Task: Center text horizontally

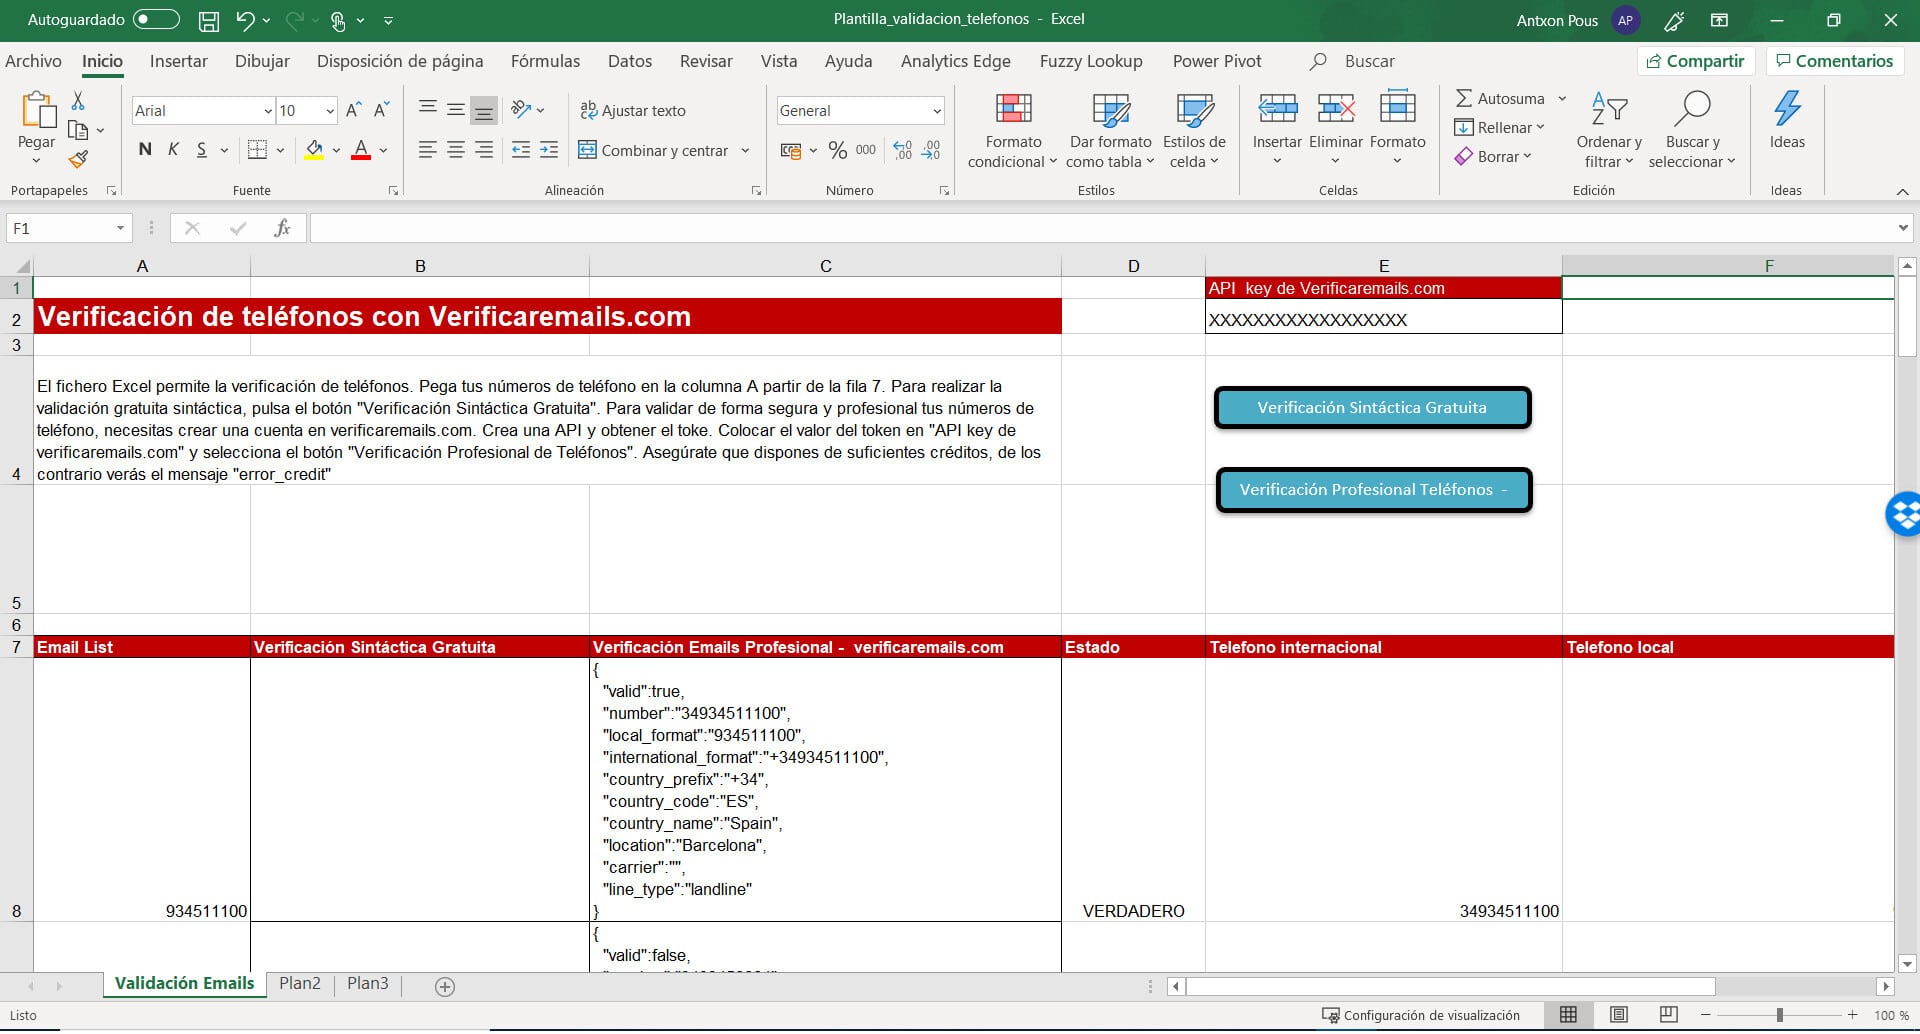Action: pos(455,150)
